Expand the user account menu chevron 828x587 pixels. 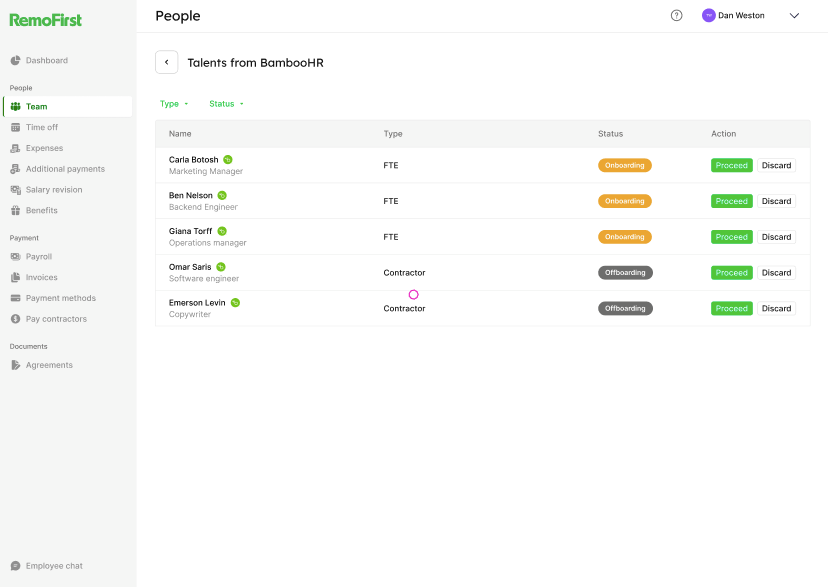coord(795,16)
